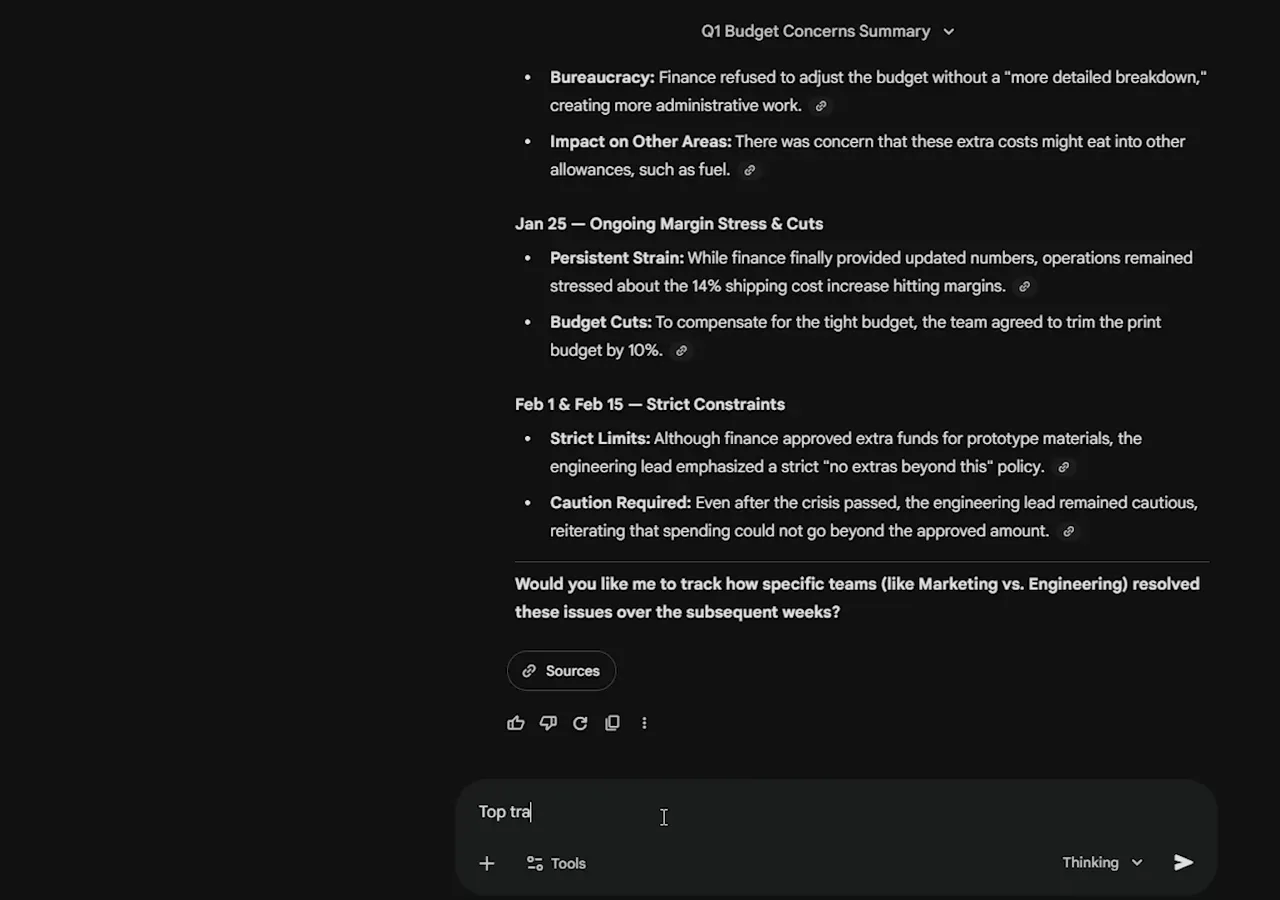
Task: Open the Thinking model selector dropdown
Action: [1102, 862]
